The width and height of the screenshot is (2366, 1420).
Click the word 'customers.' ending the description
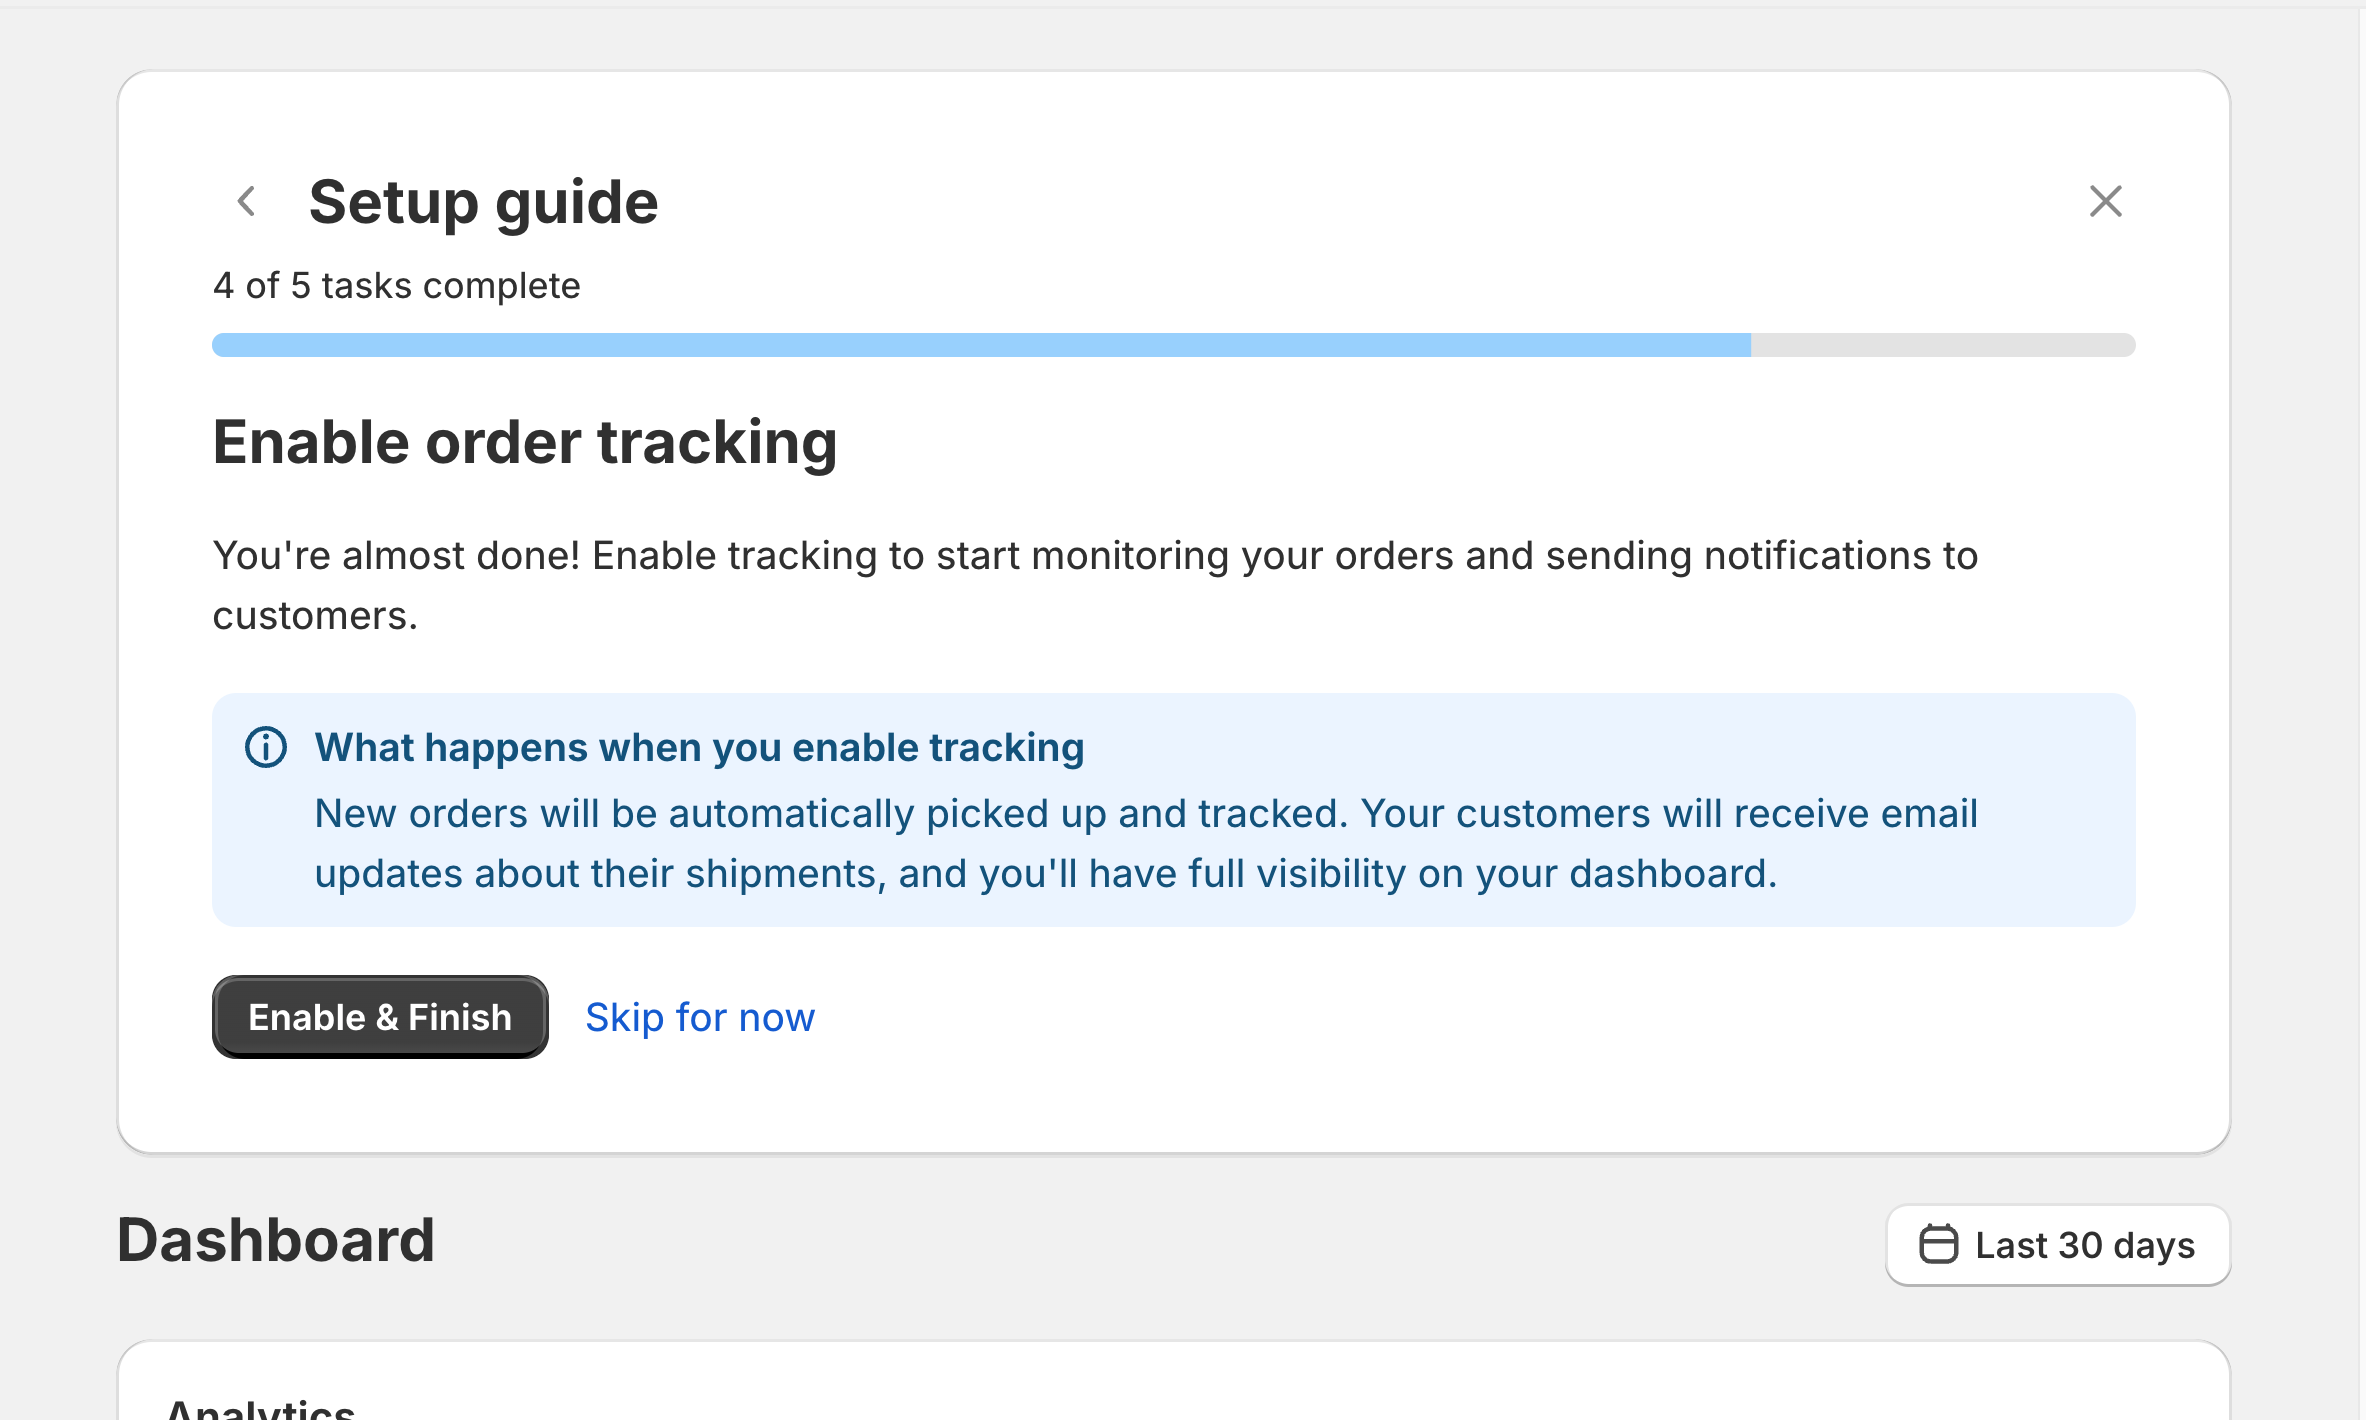315,615
